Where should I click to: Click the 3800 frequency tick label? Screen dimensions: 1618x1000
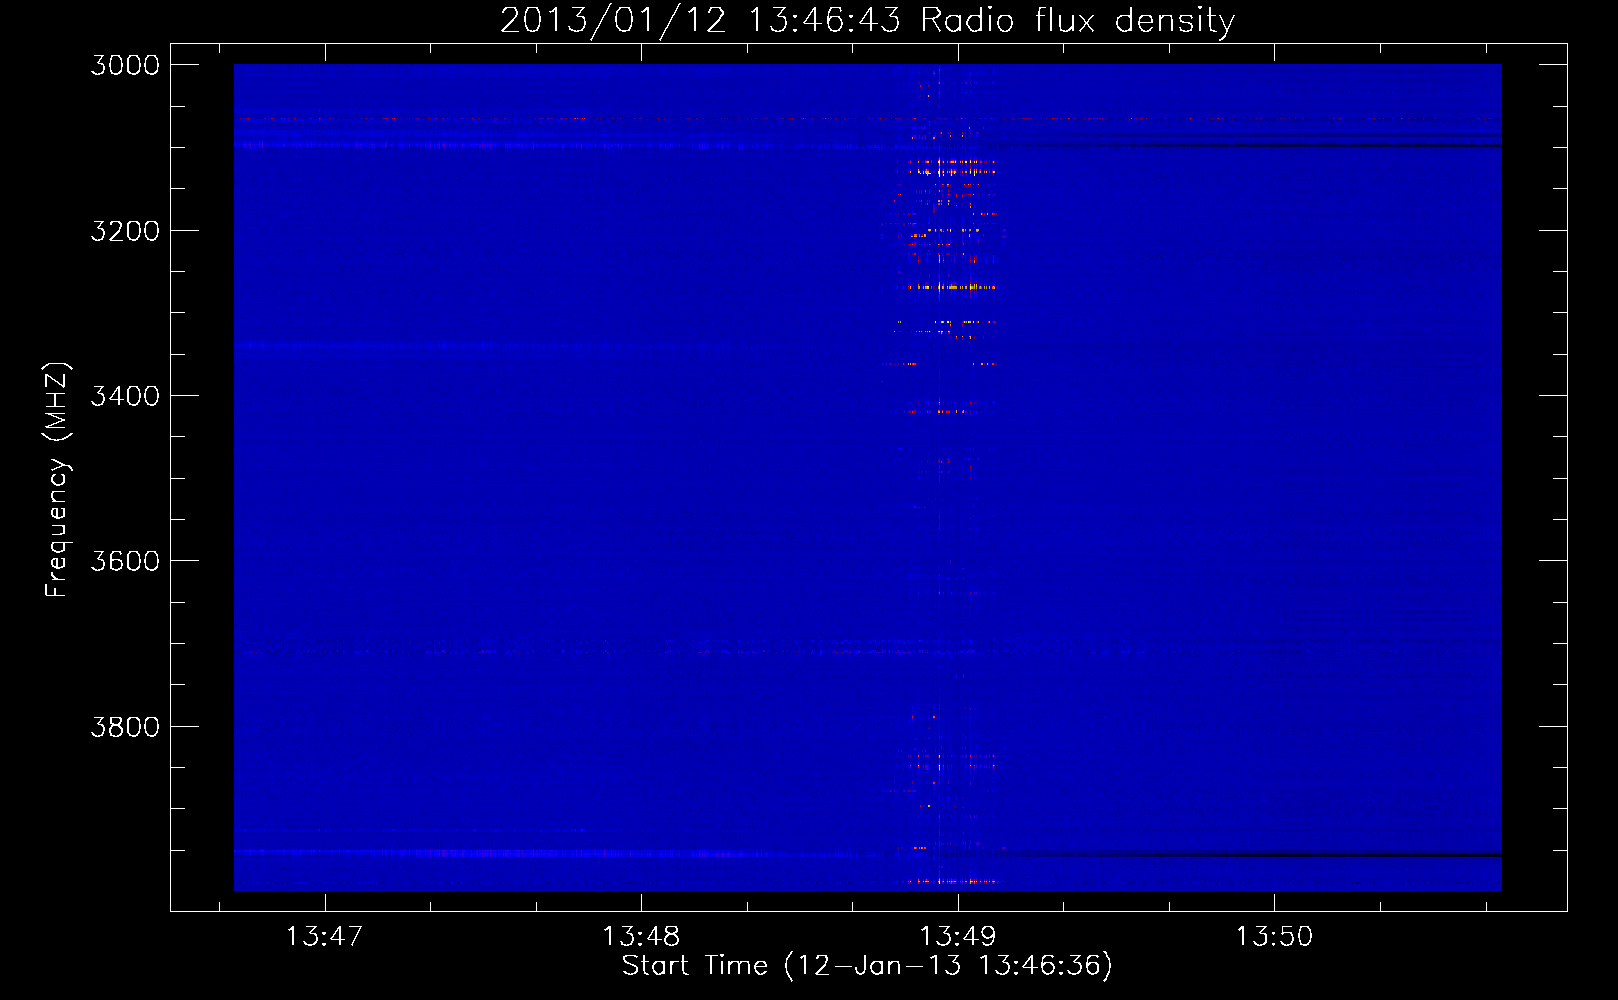(125, 727)
